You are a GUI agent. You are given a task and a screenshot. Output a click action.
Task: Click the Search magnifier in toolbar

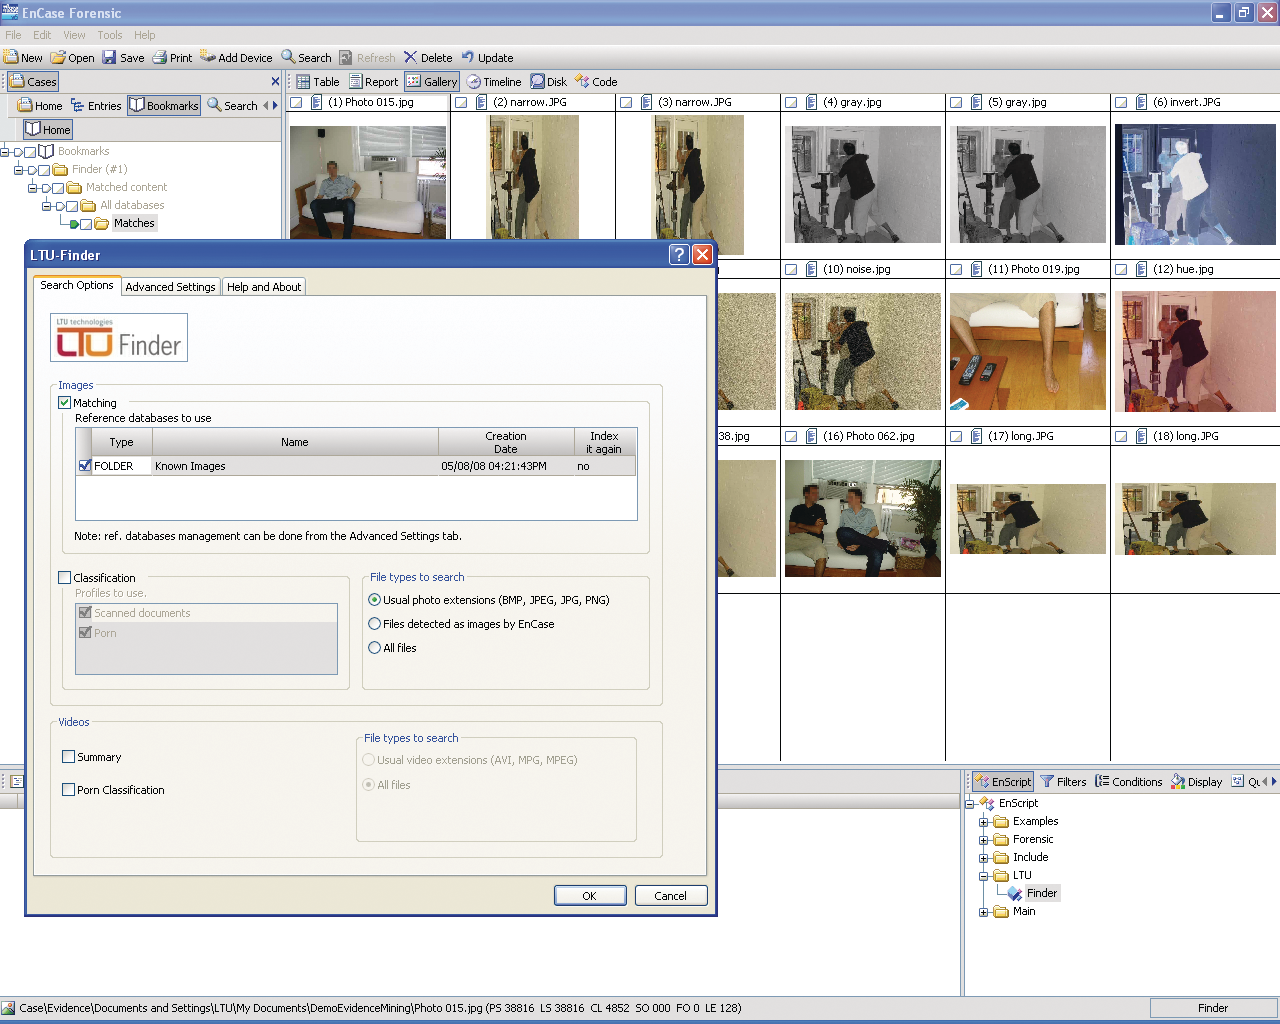(x=288, y=57)
